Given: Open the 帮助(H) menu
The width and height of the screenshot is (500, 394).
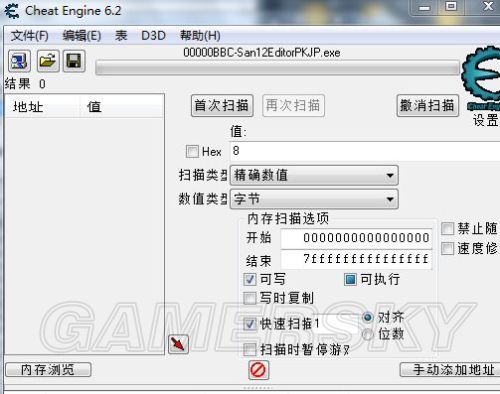Looking at the screenshot, I should tap(200, 35).
